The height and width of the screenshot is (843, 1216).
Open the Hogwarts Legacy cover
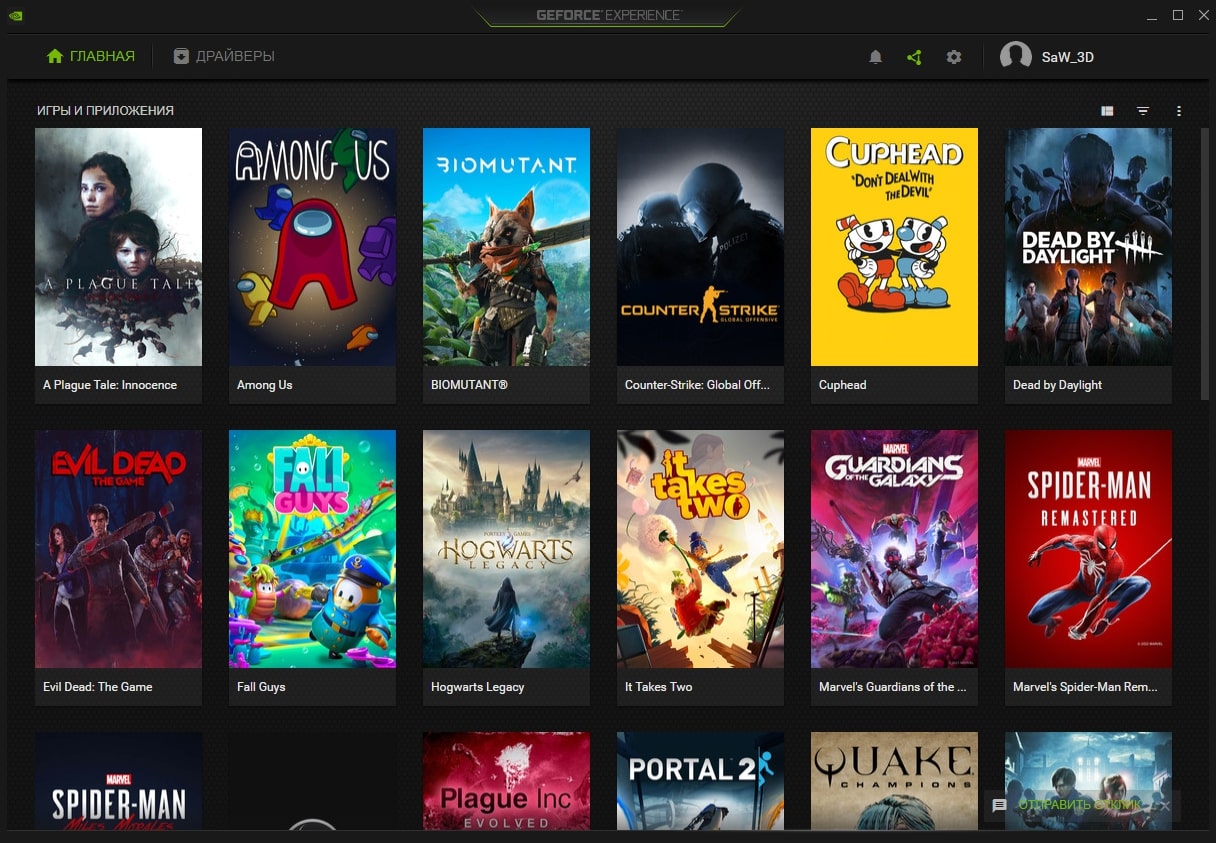pyautogui.click(x=506, y=549)
